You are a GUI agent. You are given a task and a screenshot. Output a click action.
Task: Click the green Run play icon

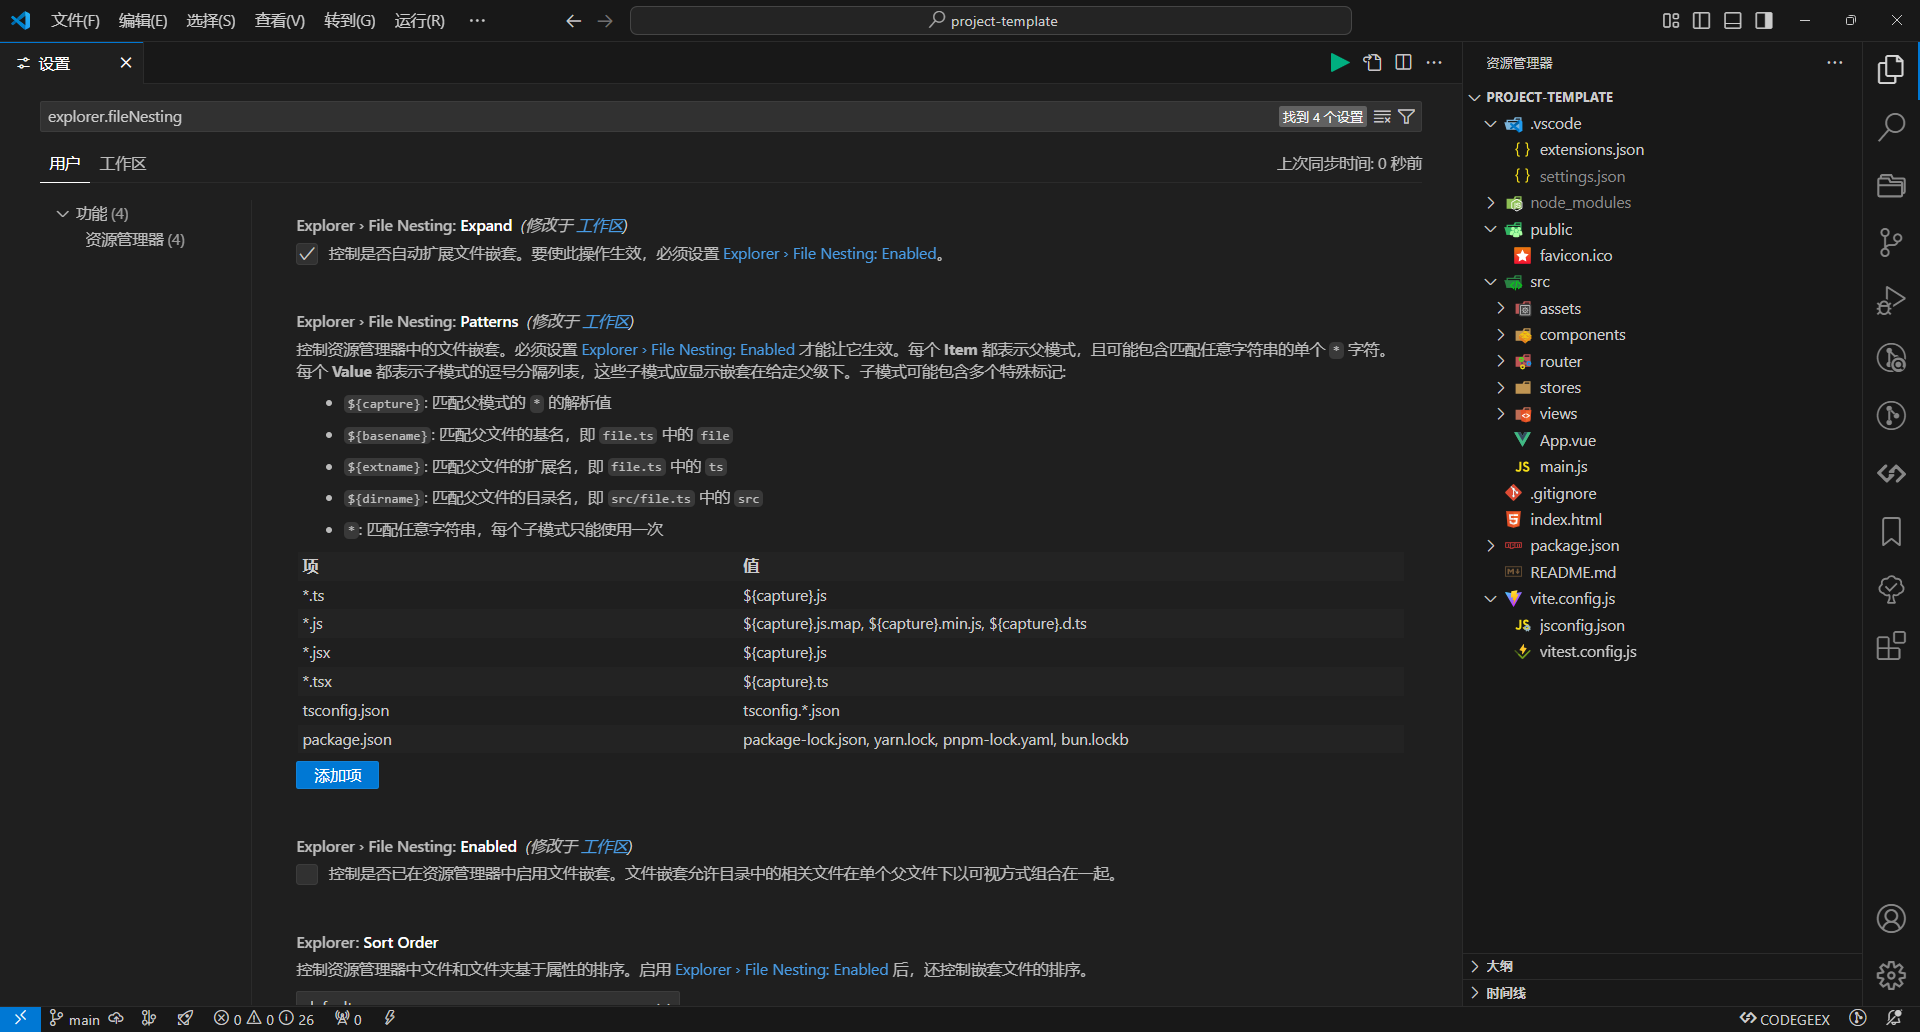coord(1340,63)
